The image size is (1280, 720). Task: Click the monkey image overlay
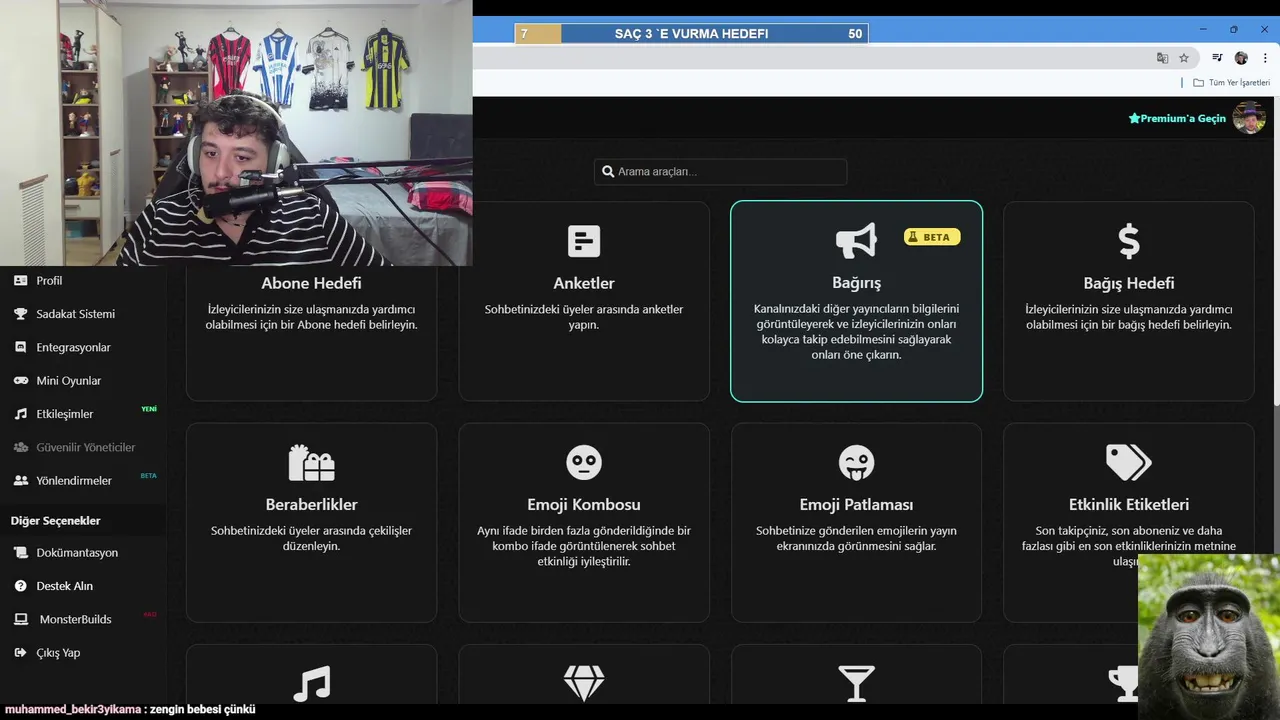(1209, 637)
